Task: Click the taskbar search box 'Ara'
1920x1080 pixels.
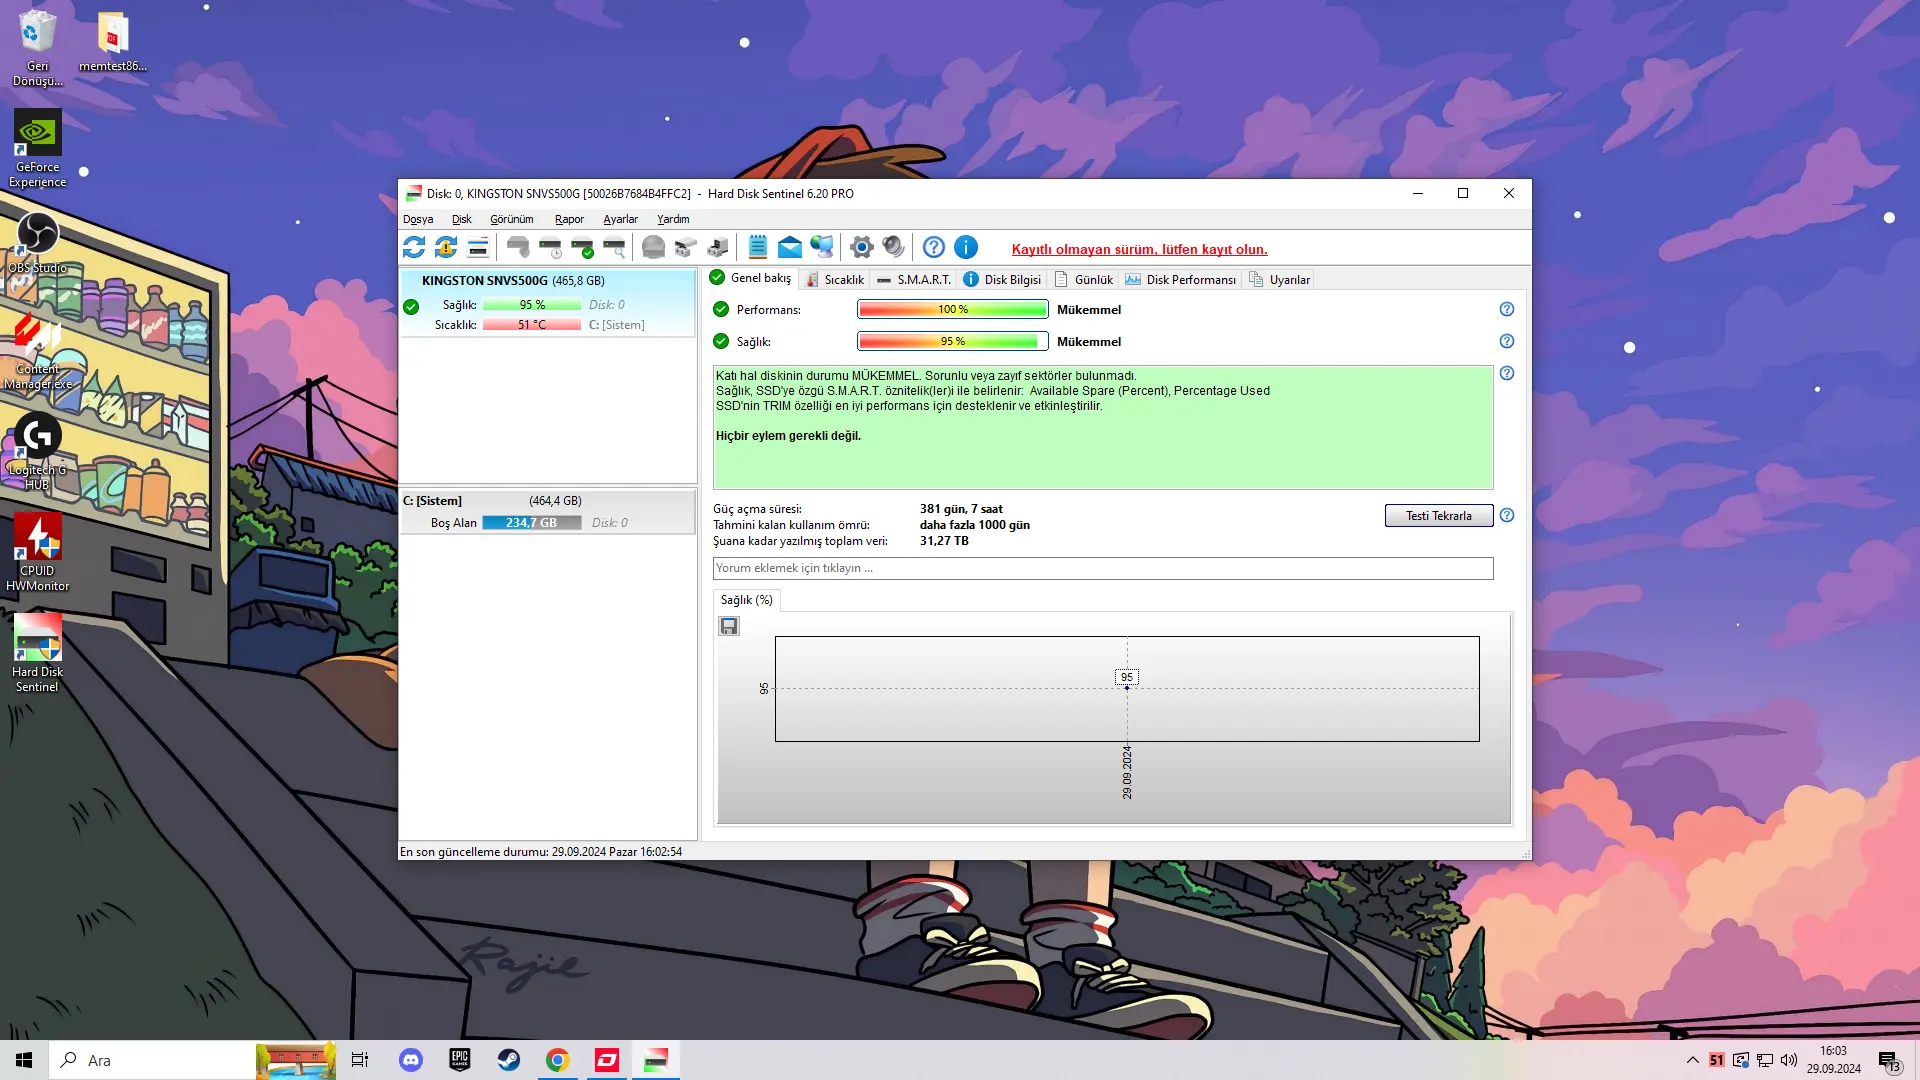Action: click(x=152, y=1060)
